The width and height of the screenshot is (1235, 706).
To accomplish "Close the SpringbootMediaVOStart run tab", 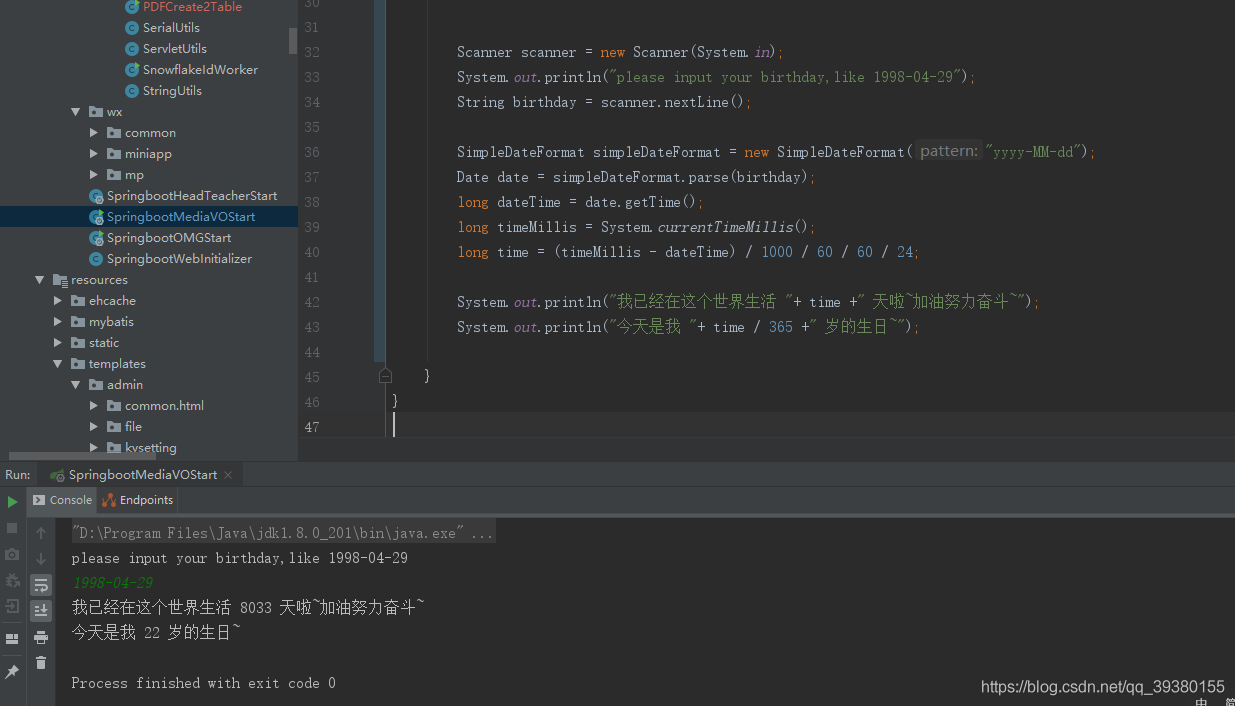I will click(x=228, y=475).
